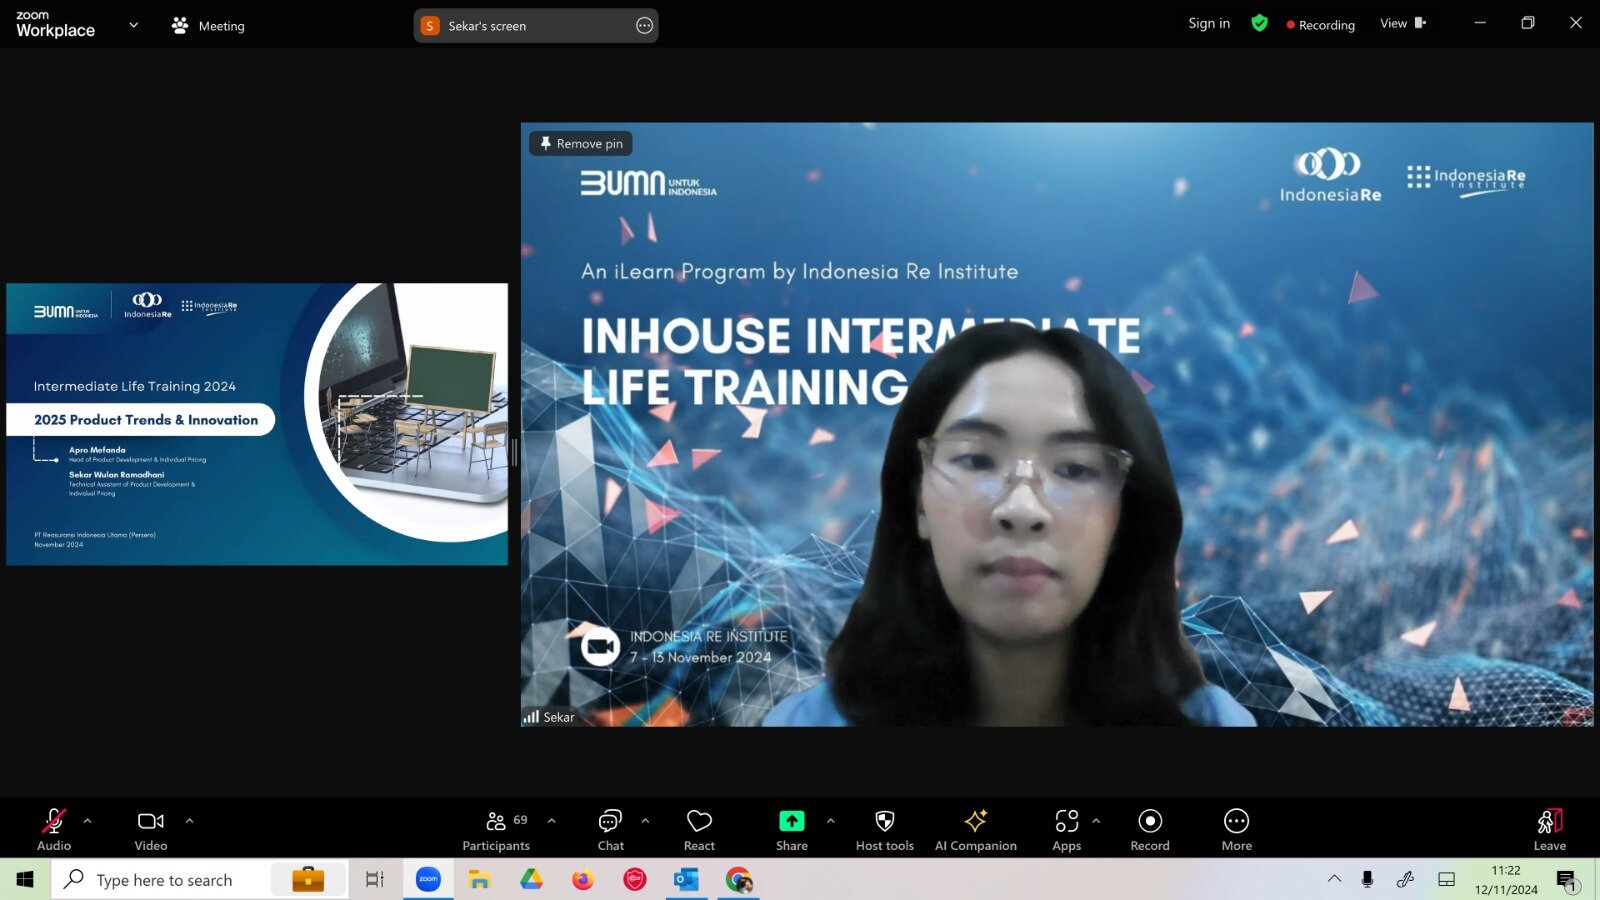Open Zoom from the taskbar

[428, 880]
